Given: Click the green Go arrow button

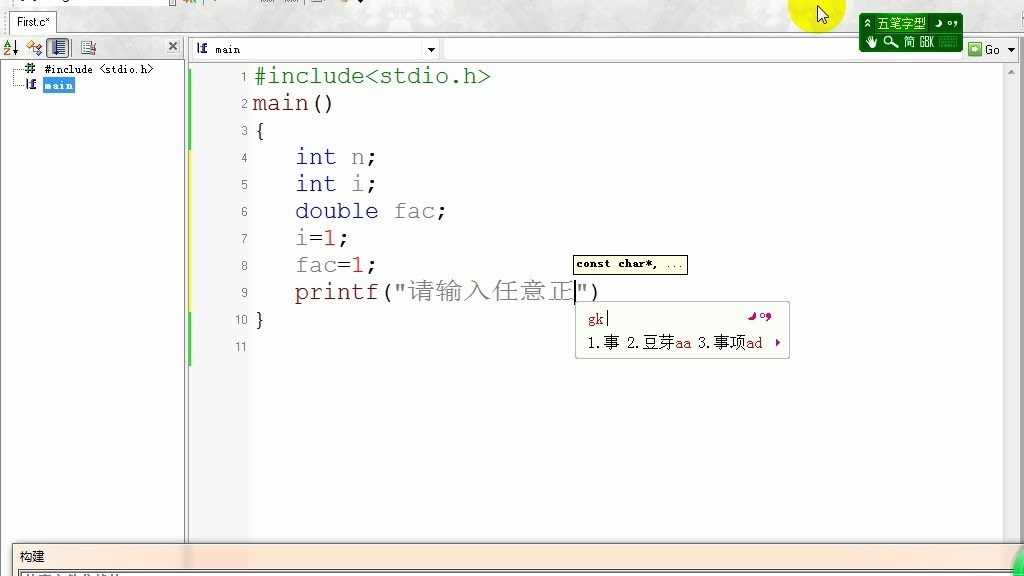Looking at the screenshot, I should click(x=975, y=50).
